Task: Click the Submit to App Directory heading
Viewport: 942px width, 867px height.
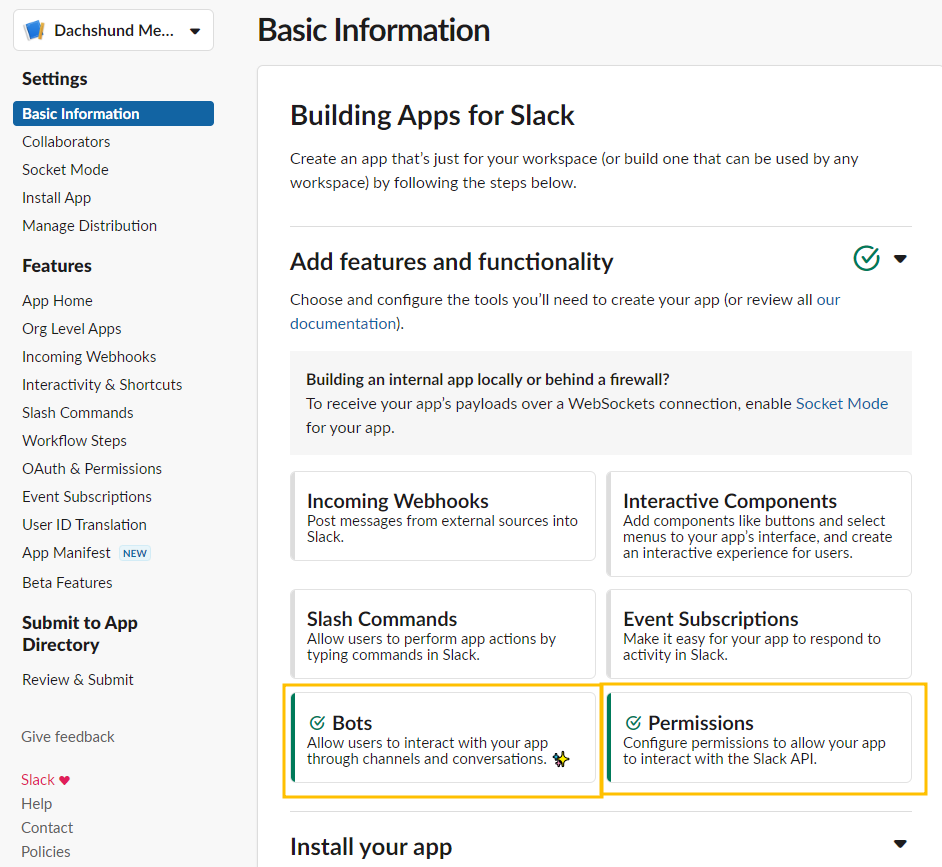Action: (x=80, y=633)
